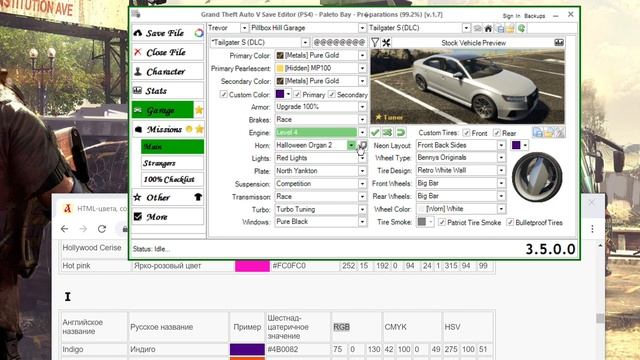Click the eraser clear icon near Custom Tires
The height and width of the screenshot is (360, 640).
[x=560, y=132]
